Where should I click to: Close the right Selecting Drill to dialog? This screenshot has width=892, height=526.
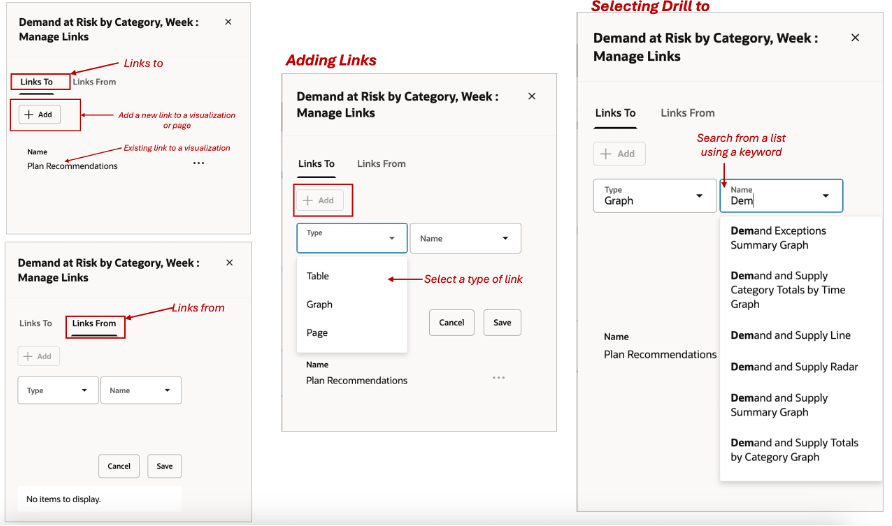855,38
